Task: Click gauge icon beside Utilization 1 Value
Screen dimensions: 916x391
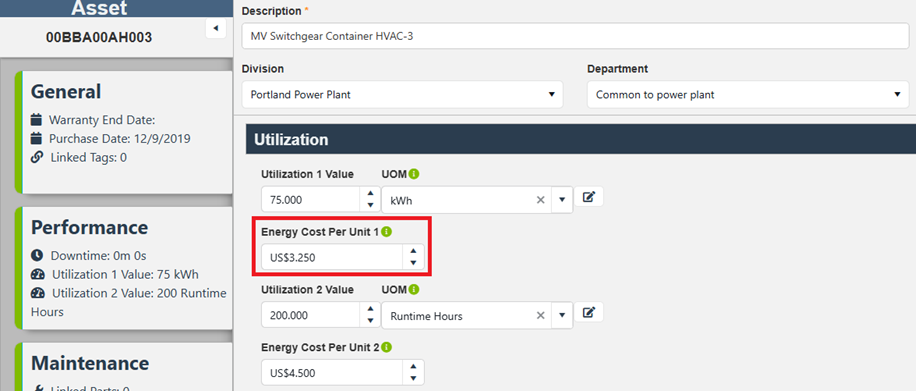Action: (x=37, y=275)
